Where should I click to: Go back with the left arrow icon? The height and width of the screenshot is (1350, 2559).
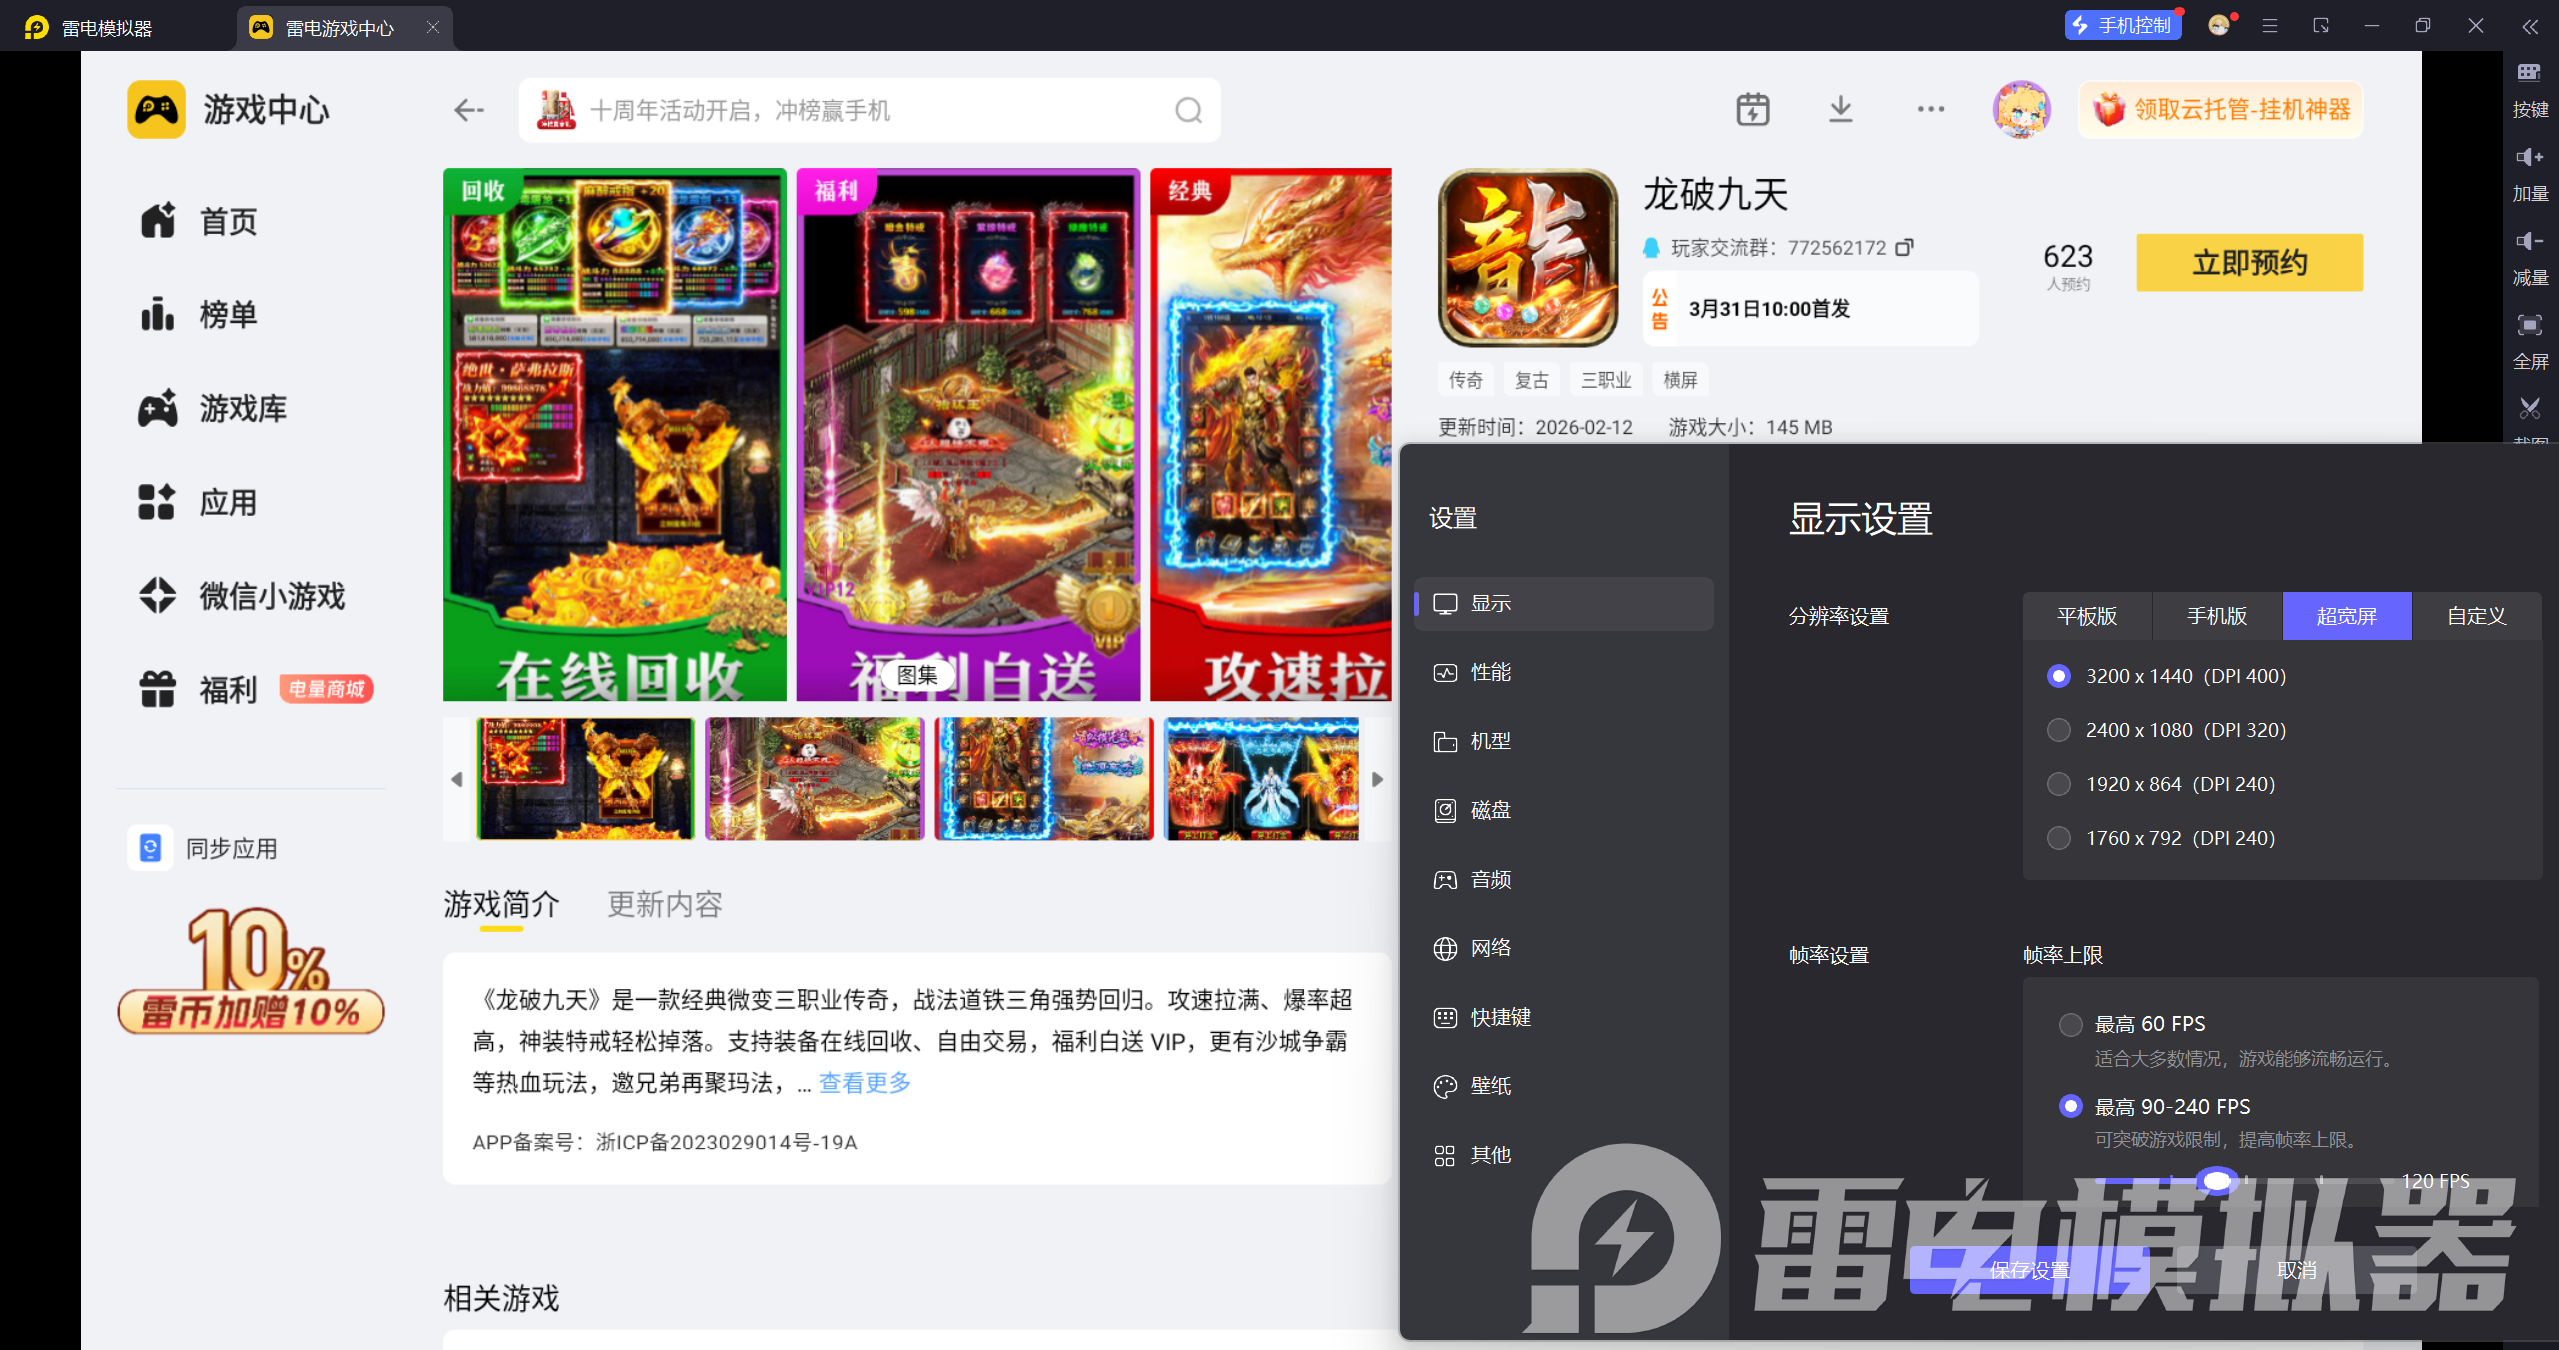tap(468, 110)
